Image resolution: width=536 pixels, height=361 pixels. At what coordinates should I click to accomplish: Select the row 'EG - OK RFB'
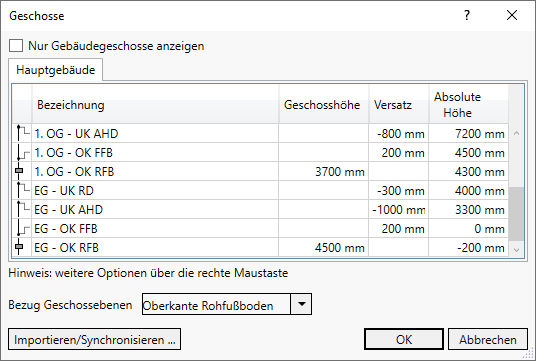pyautogui.click(x=260, y=248)
